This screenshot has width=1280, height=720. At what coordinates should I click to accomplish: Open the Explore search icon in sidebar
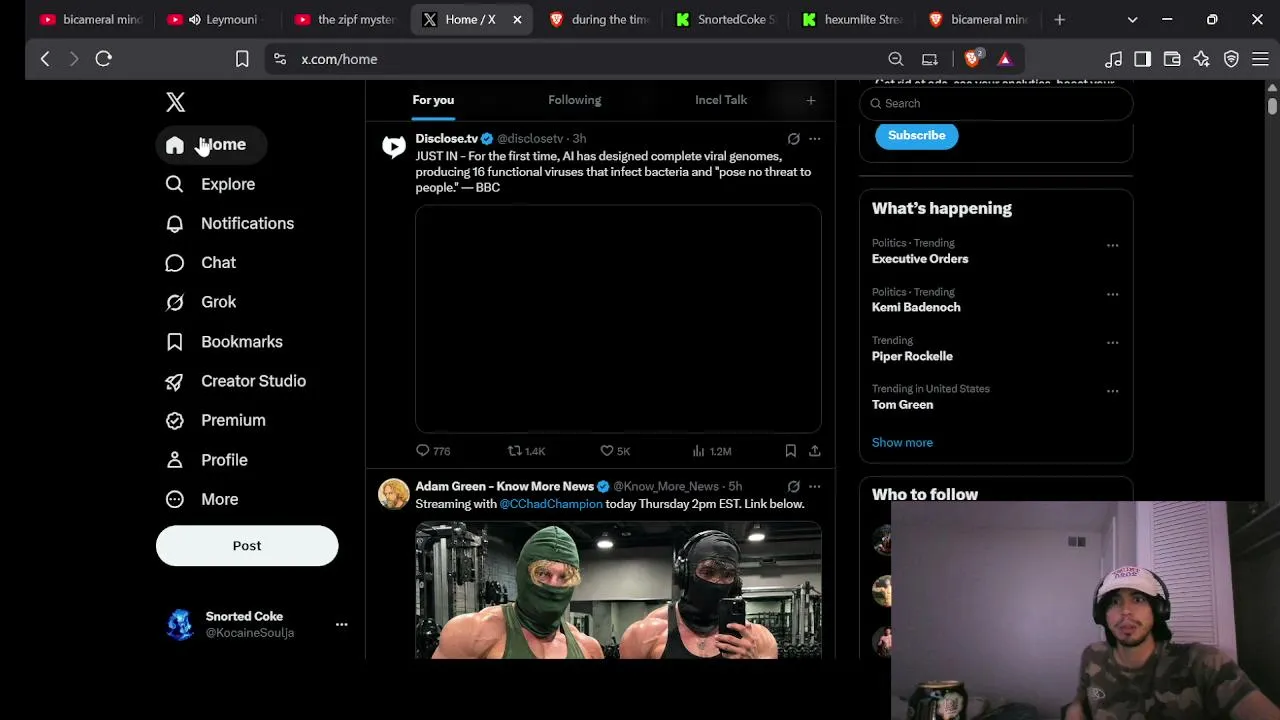point(174,184)
